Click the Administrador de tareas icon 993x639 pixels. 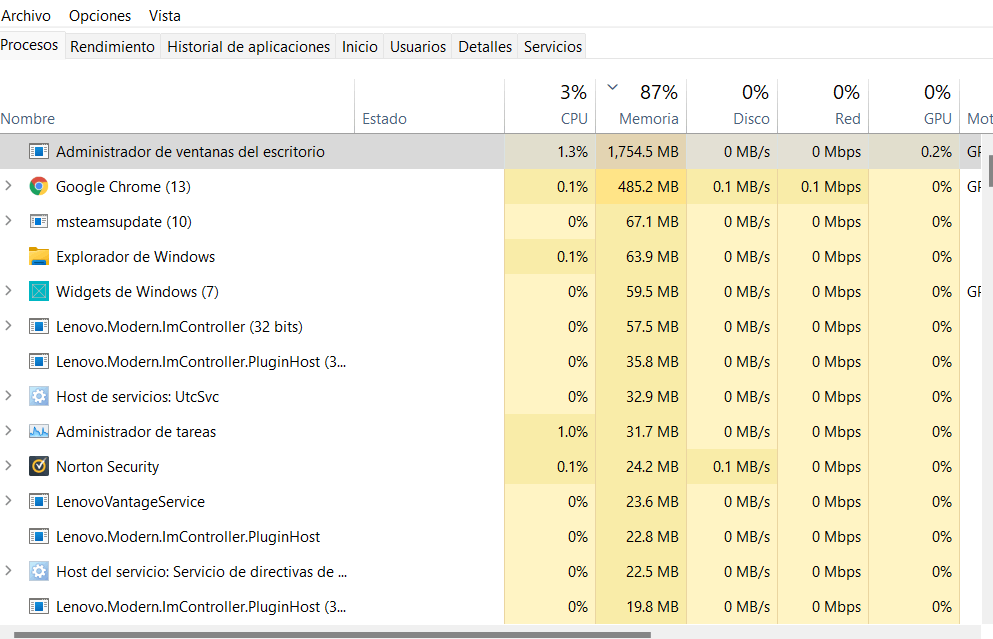click(x=39, y=431)
